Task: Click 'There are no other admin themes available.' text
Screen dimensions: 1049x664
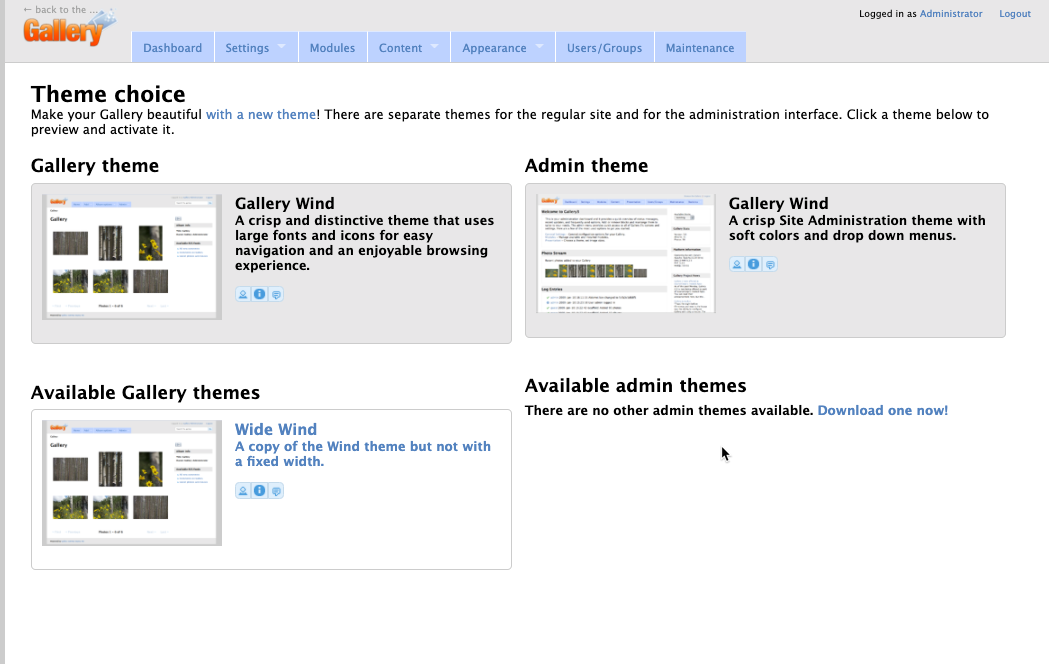Action: [669, 411]
